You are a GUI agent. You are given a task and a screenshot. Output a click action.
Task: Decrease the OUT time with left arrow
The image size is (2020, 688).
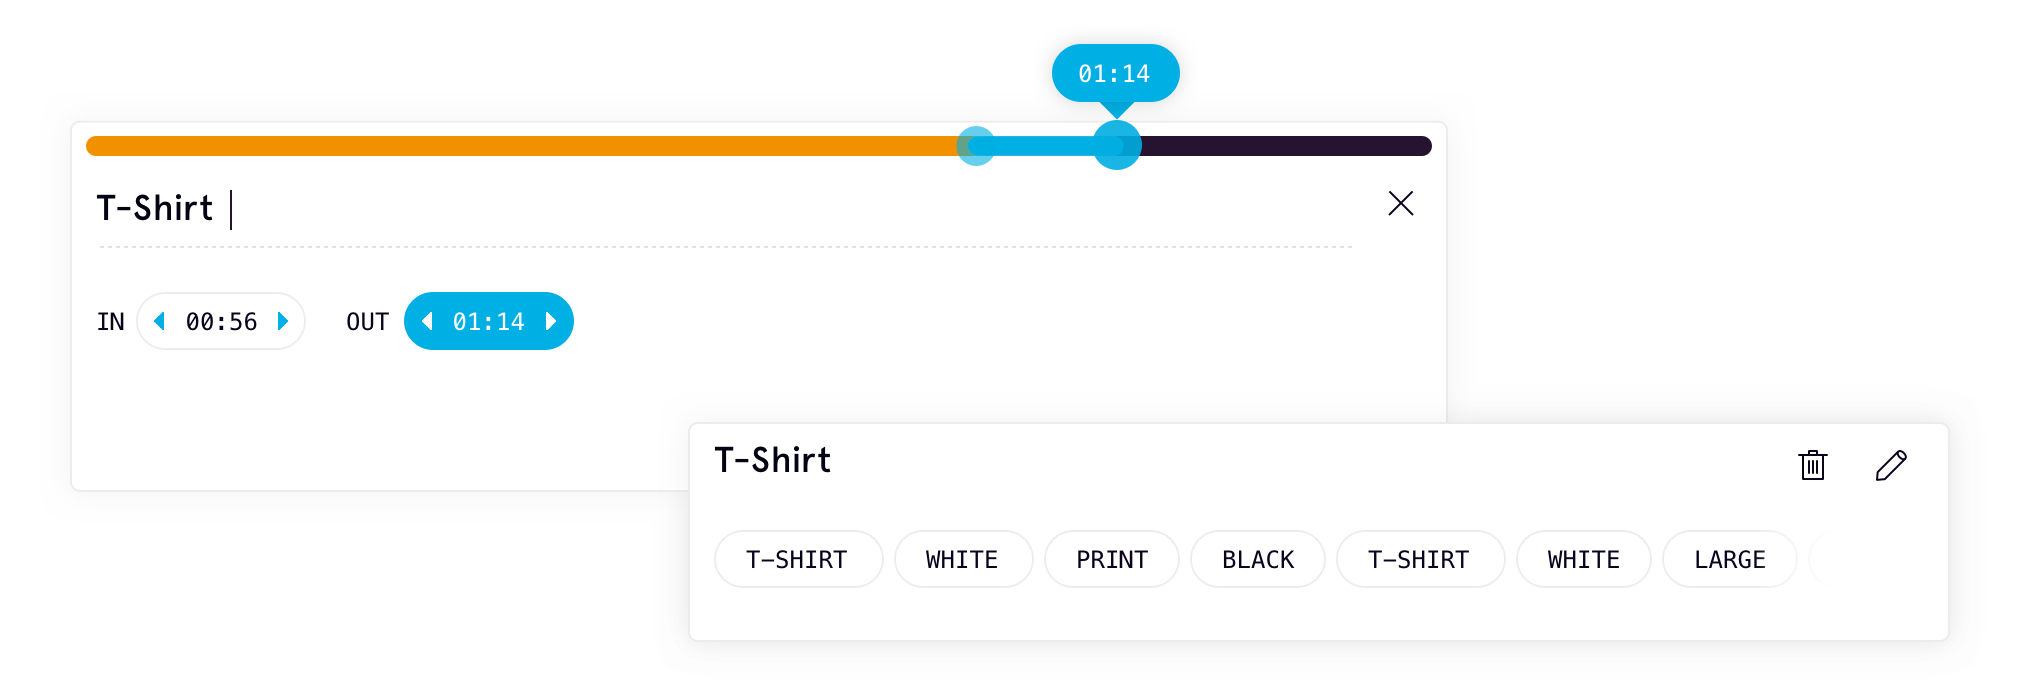427,321
